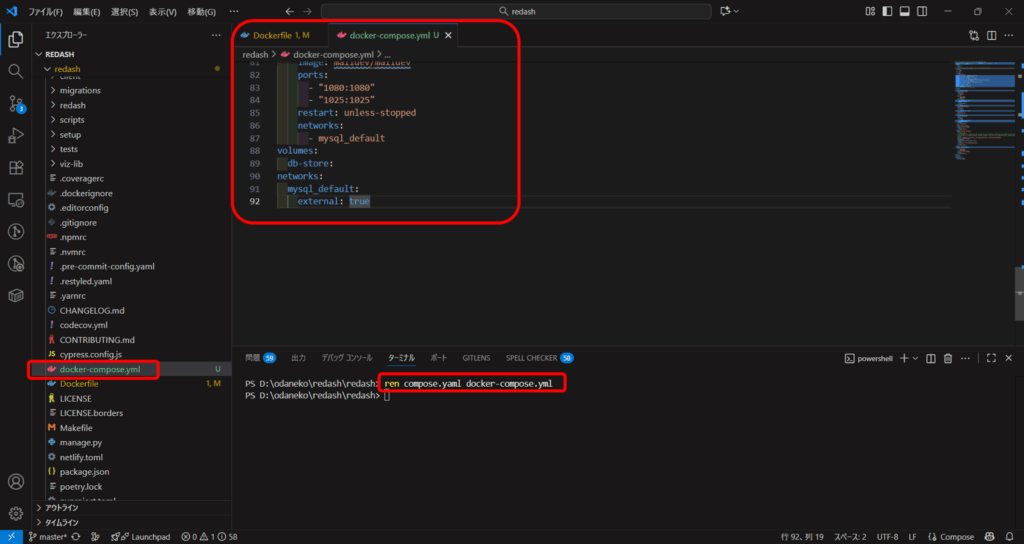
Task: Open the Search view in activity bar
Action: (x=16, y=72)
